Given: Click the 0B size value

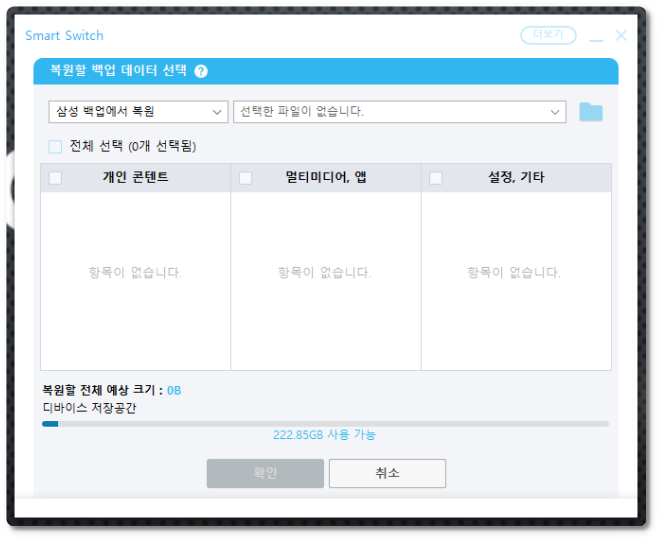Looking at the screenshot, I should tap(174, 391).
